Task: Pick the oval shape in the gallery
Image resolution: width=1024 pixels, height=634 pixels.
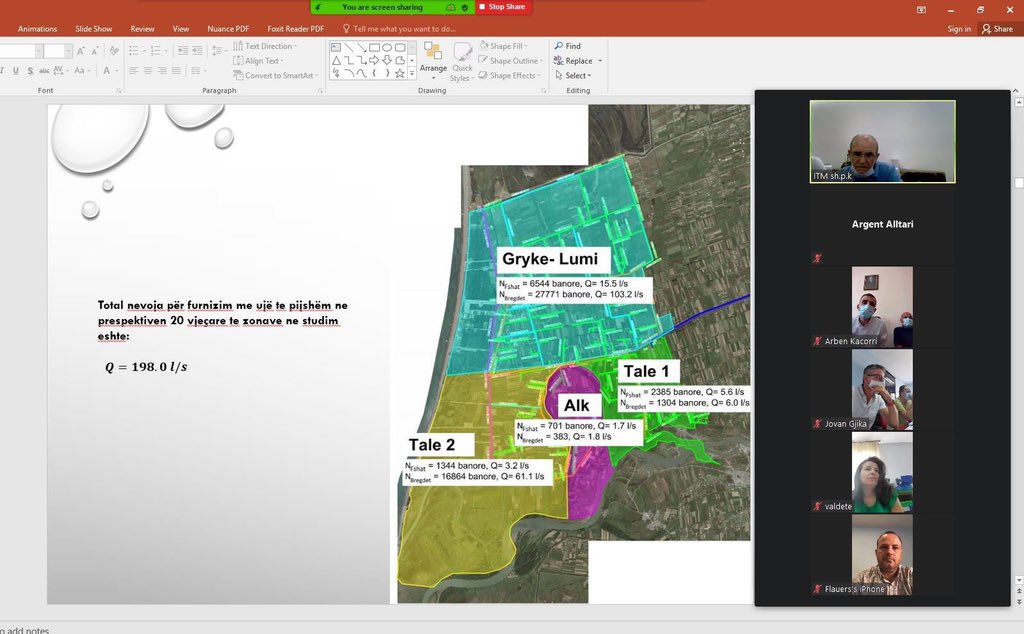Action: 387,47
